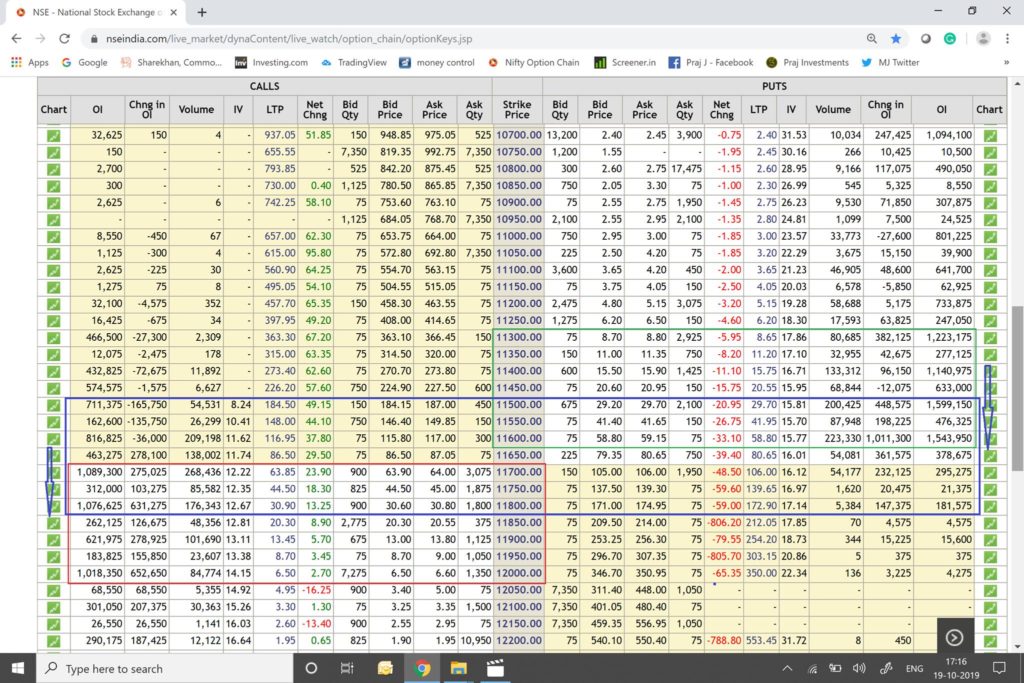Open the Puts chart icon for strike 12000.00
Image resolution: width=1024 pixels, height=683 pixels.
click(989, 573)
